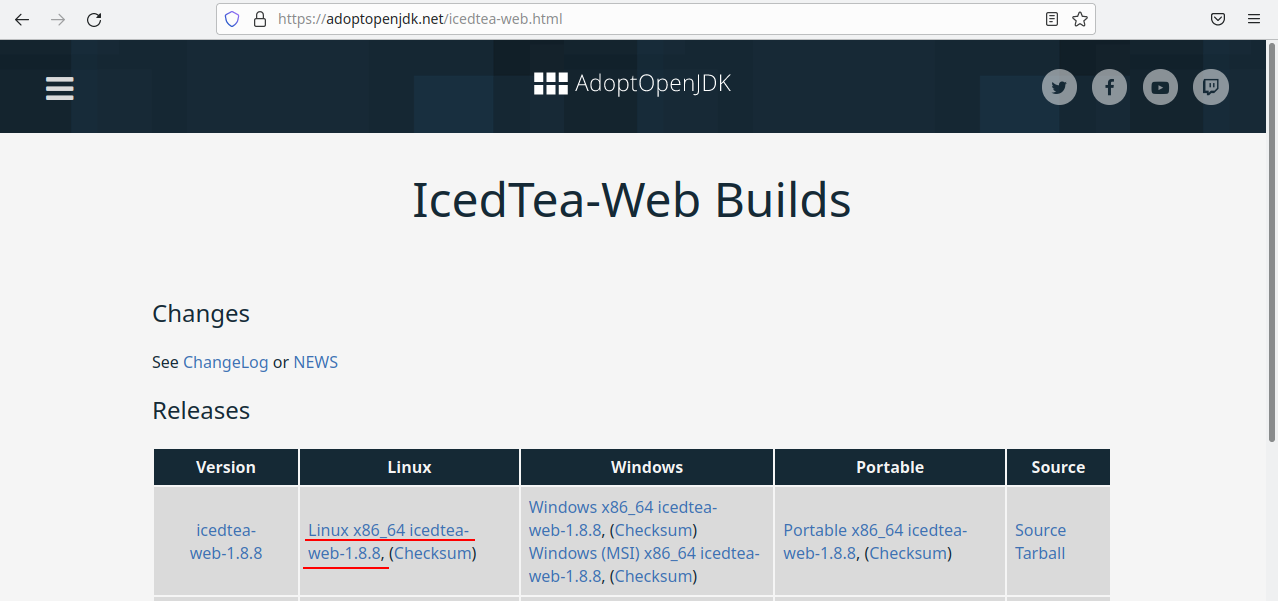1278x601 pixels.
Task: Download Linux x86_64 icedtea-web-1.8.8
Action: (x=388, y=541)
